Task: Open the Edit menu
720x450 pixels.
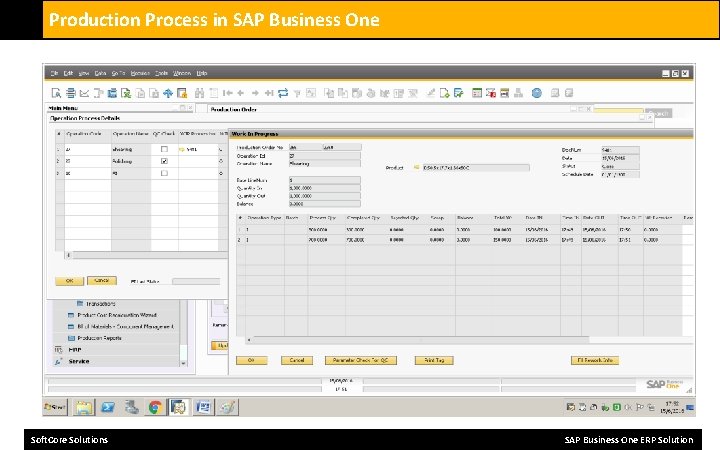Action: pos(68,73)
